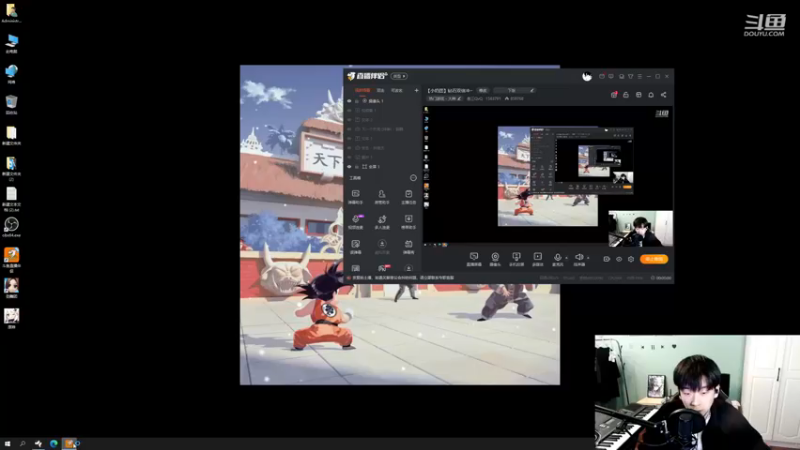
Task: Click the small pill button after stream title
Action: pos(483,90)
